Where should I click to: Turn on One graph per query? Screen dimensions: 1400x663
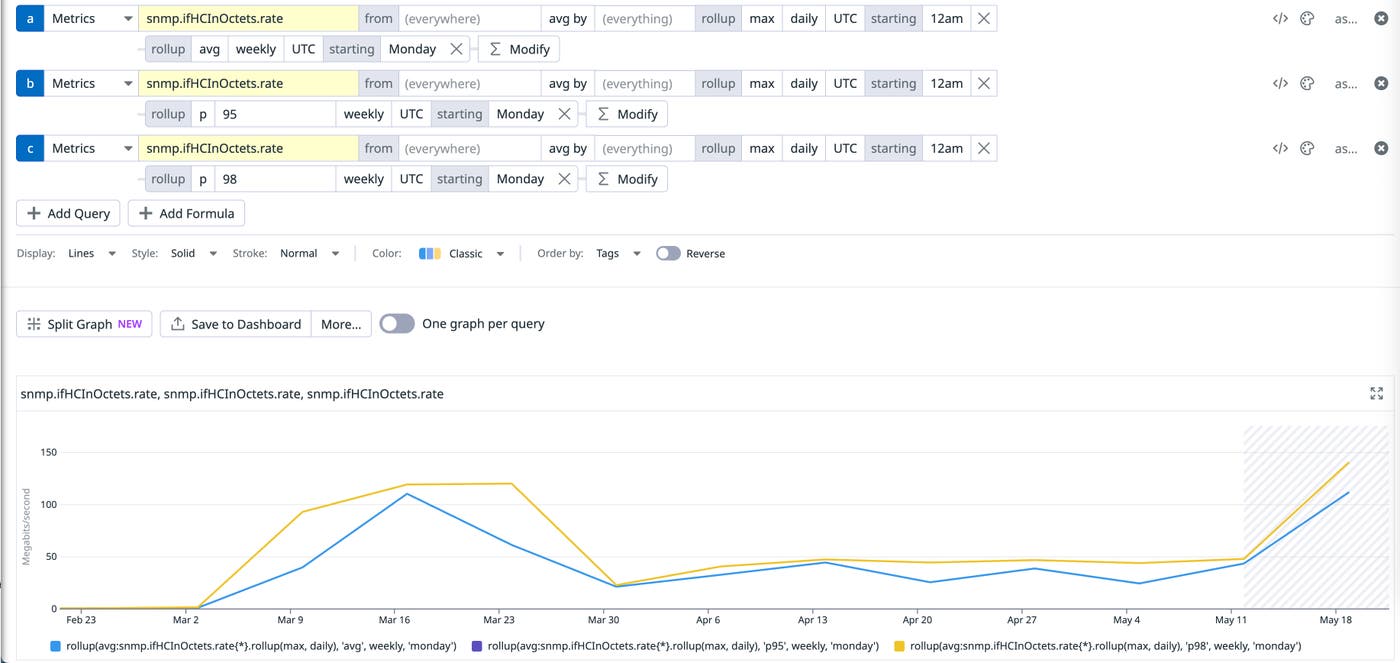pyautogui.click(x=397, y=323)
